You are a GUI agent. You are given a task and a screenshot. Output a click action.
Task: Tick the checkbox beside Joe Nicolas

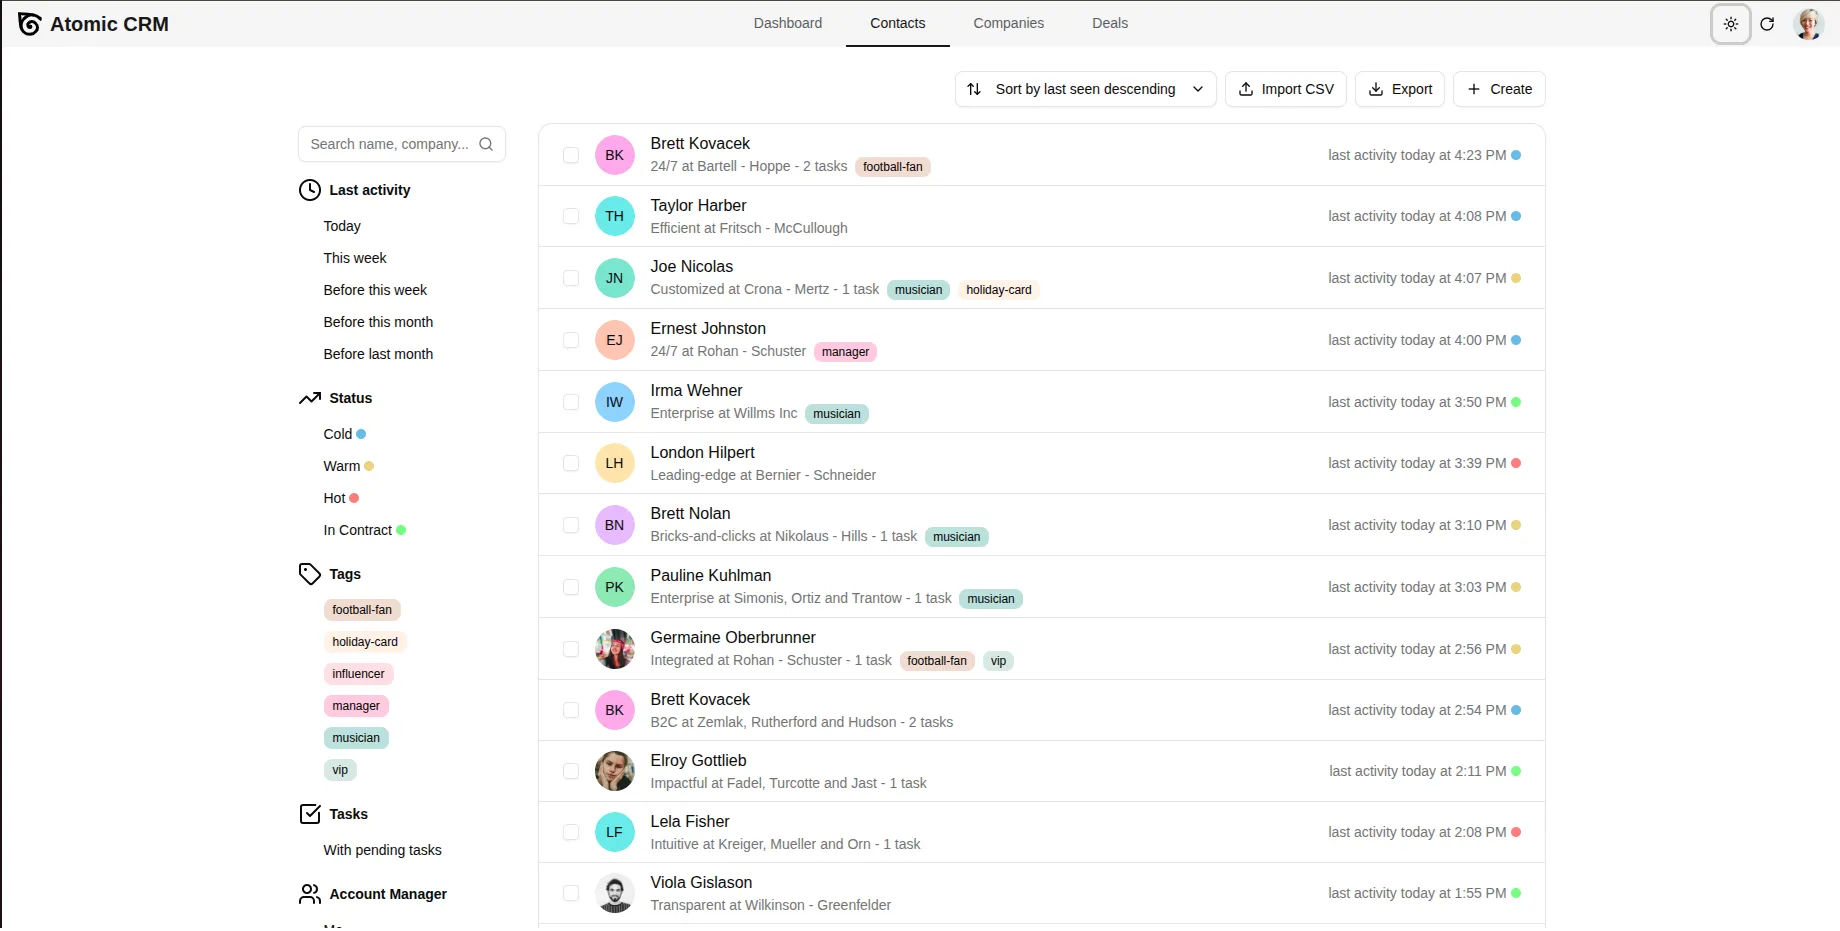571,278
